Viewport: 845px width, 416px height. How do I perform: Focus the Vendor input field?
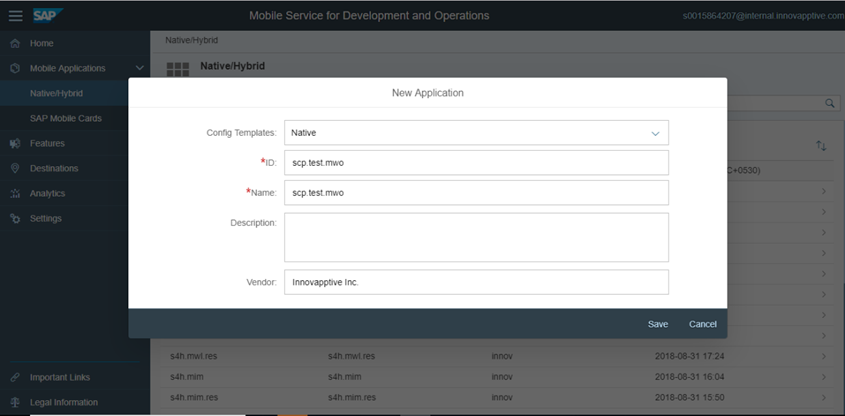click(476, 283)
